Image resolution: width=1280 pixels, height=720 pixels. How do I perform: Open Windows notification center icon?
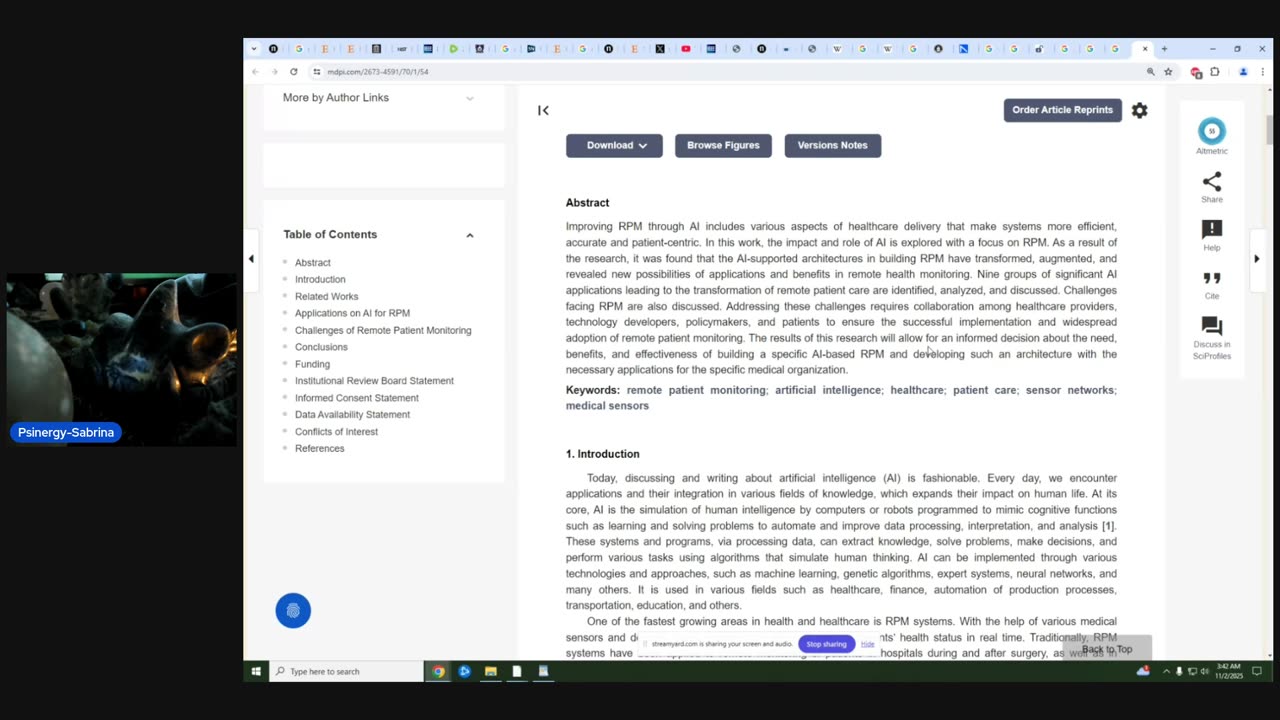1257,671
